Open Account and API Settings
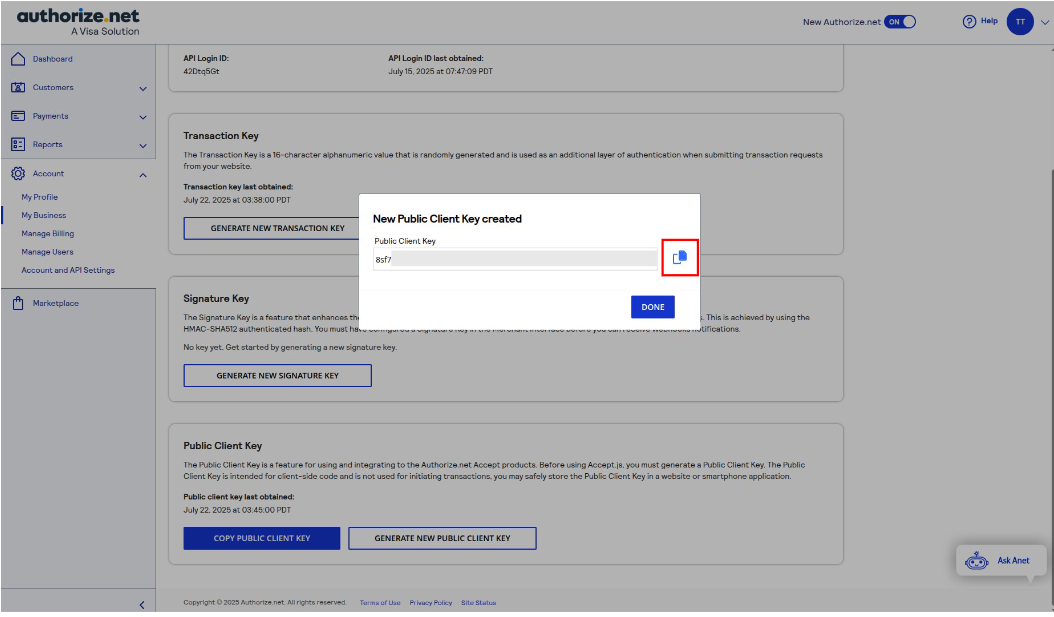This screenshot has height=617, width=1054. pyautogui.click(x=68, y=270)
